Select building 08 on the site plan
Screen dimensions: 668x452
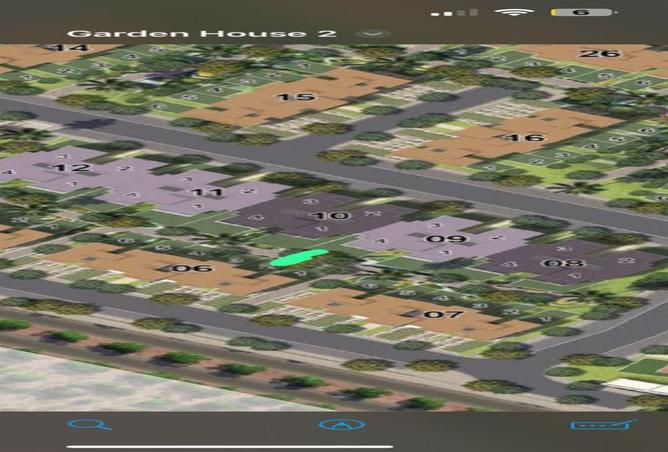[561, 263]
